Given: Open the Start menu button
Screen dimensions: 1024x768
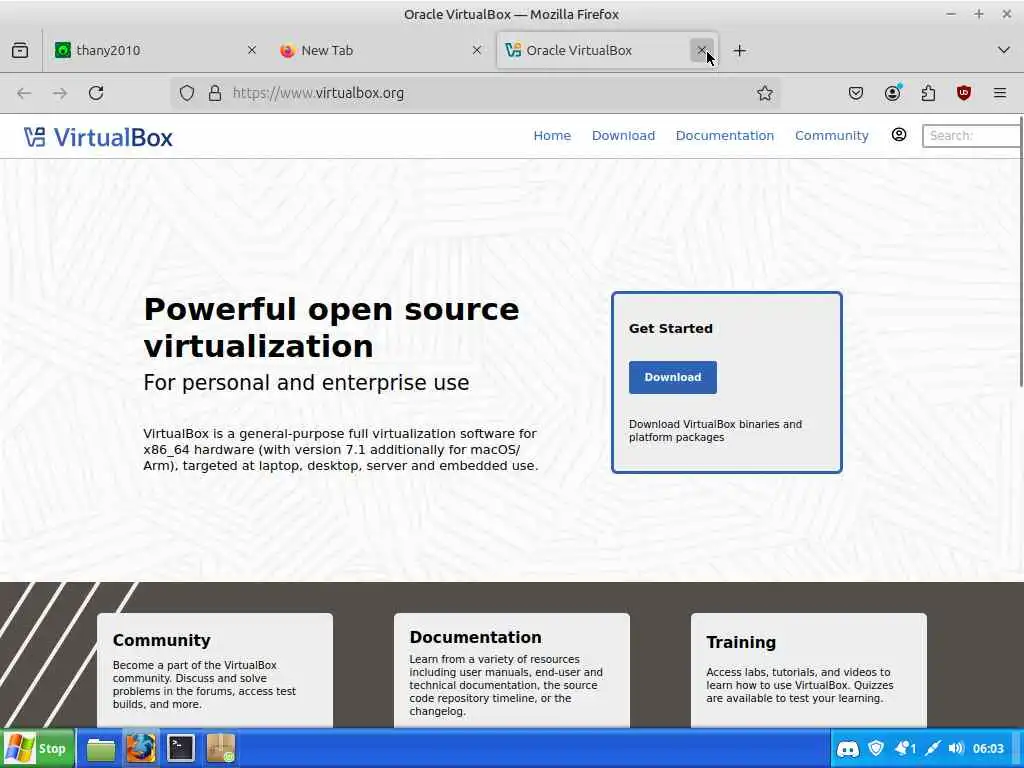Looking at the screenshot, I should [x=37, y=748].
